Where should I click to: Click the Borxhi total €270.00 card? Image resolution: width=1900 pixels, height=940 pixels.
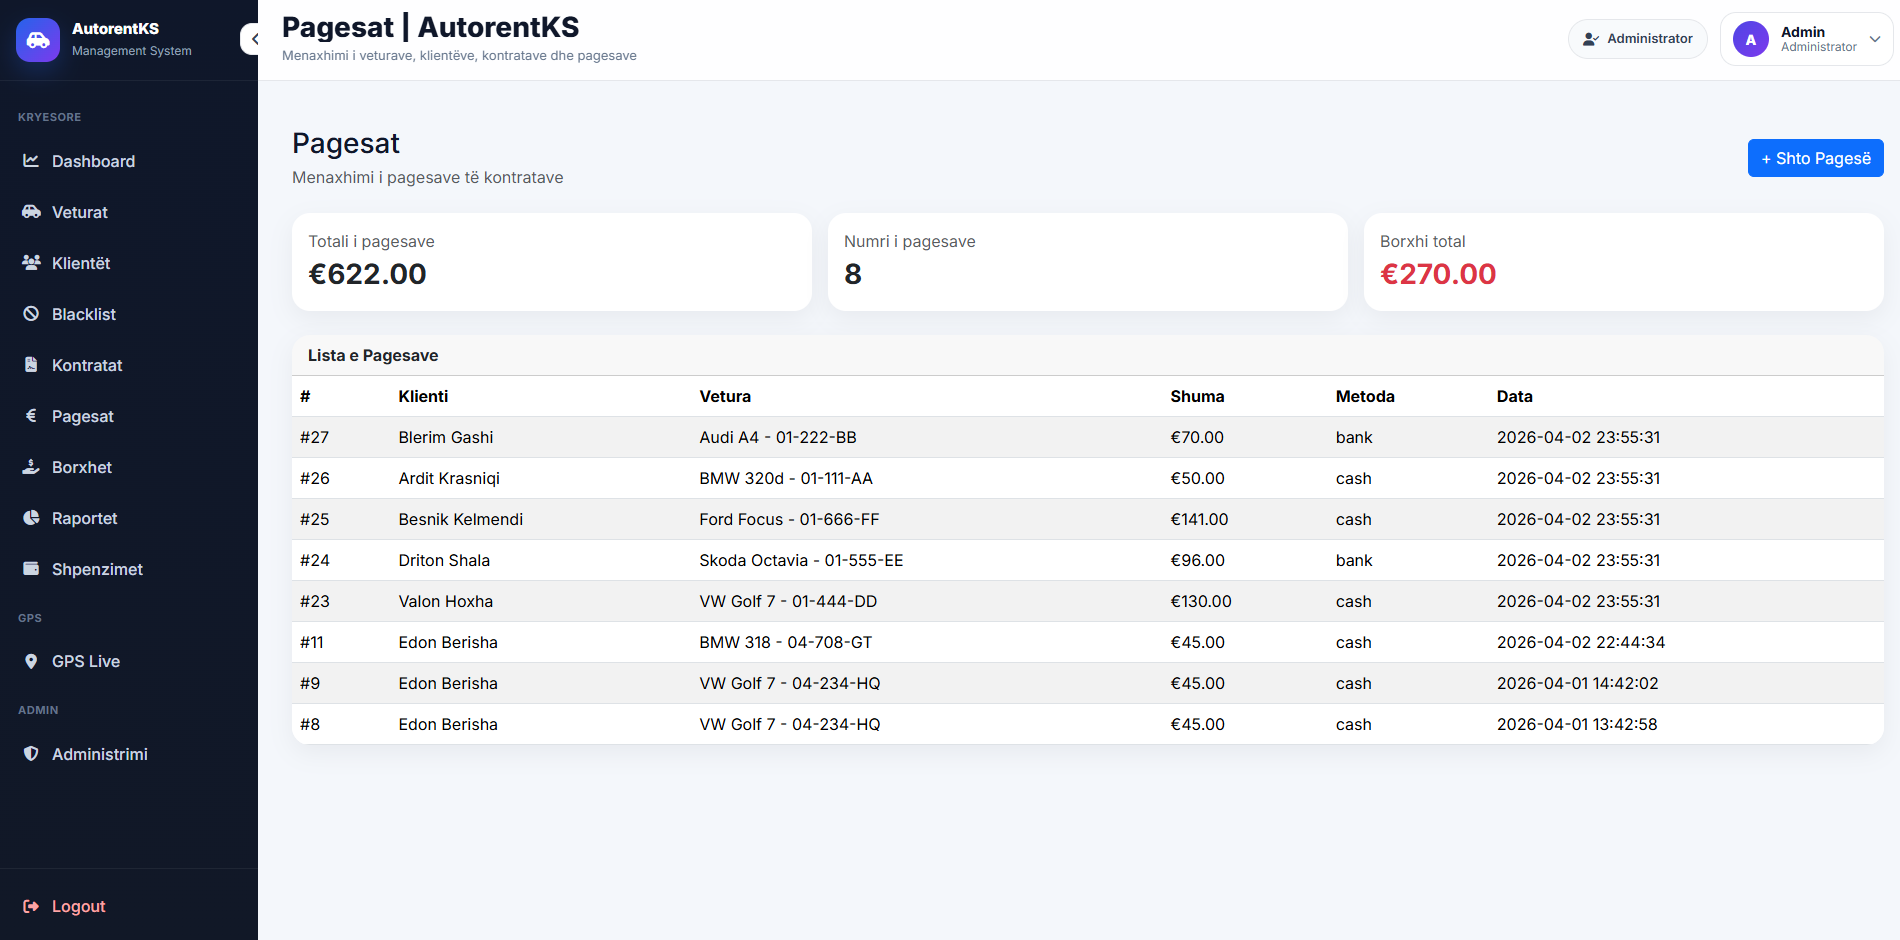pyautogui.click(x=1624, y=261)
